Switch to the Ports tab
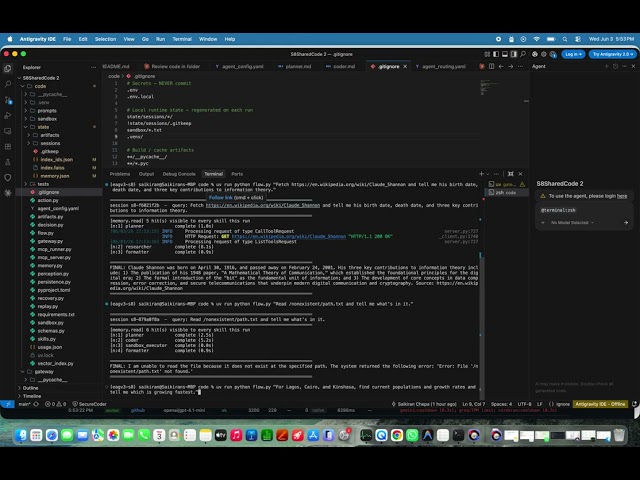The width and height of the screenshot is (640, 480). pyautogui.click(x=237, y=174)
